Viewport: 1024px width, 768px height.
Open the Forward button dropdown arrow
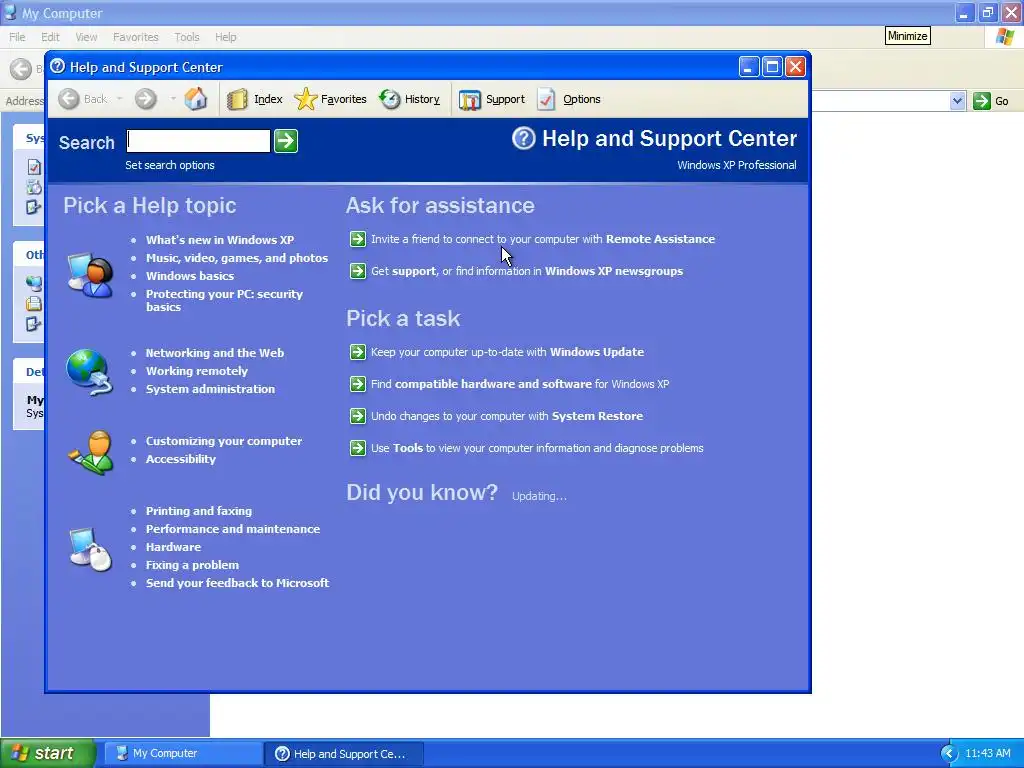coord(172,99)
